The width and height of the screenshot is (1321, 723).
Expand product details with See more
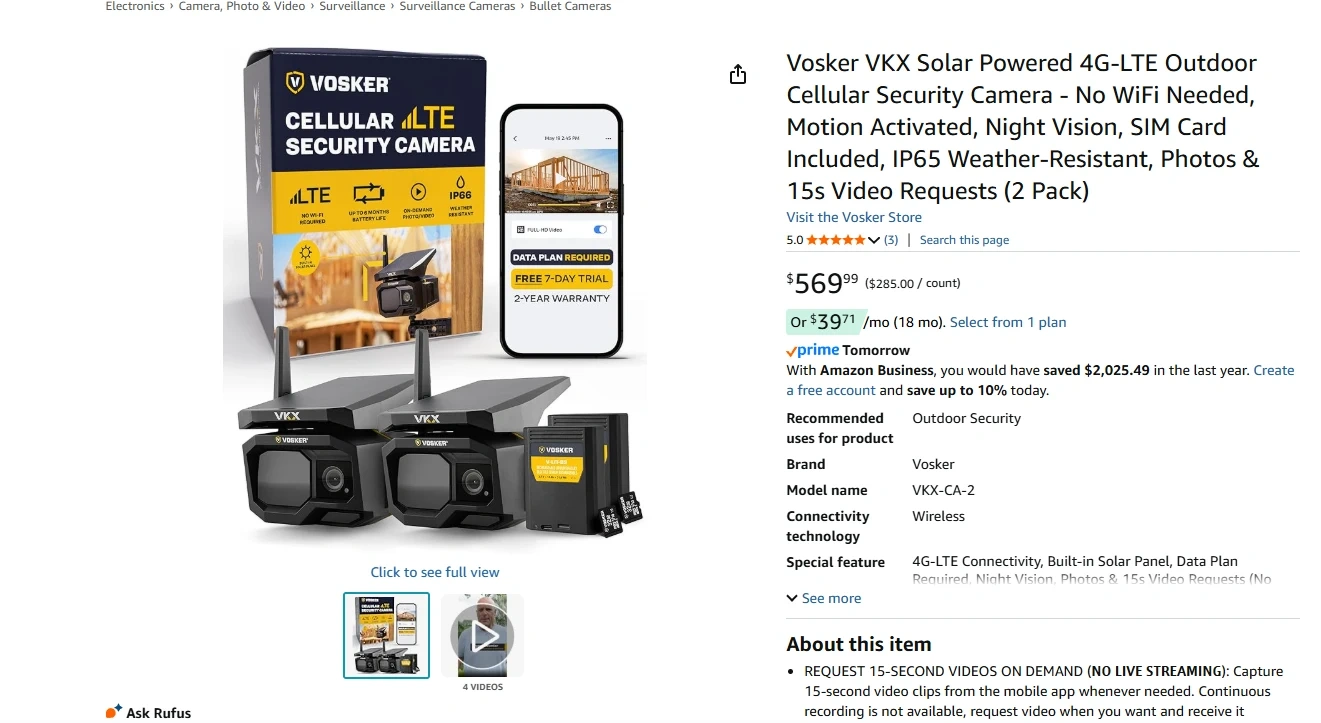point(823,598)
